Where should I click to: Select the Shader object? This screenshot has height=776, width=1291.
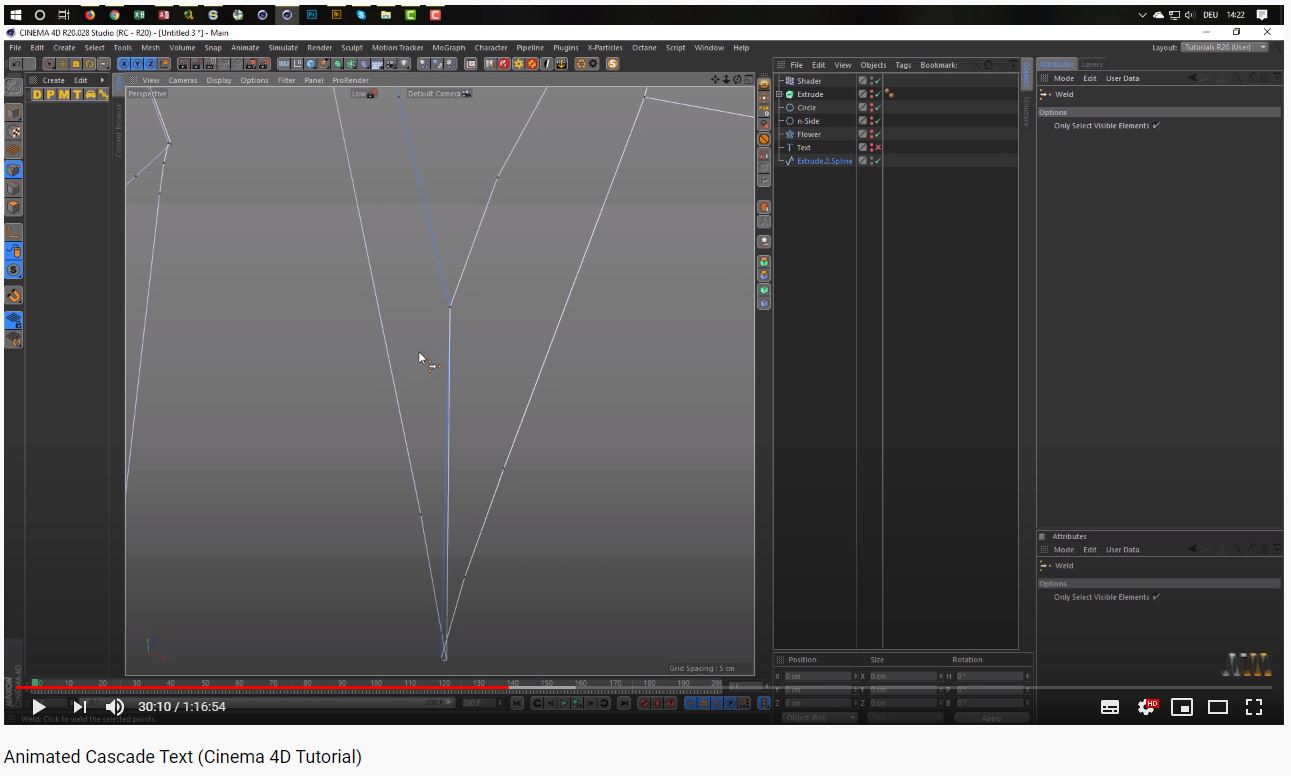(x=809, y=81)
